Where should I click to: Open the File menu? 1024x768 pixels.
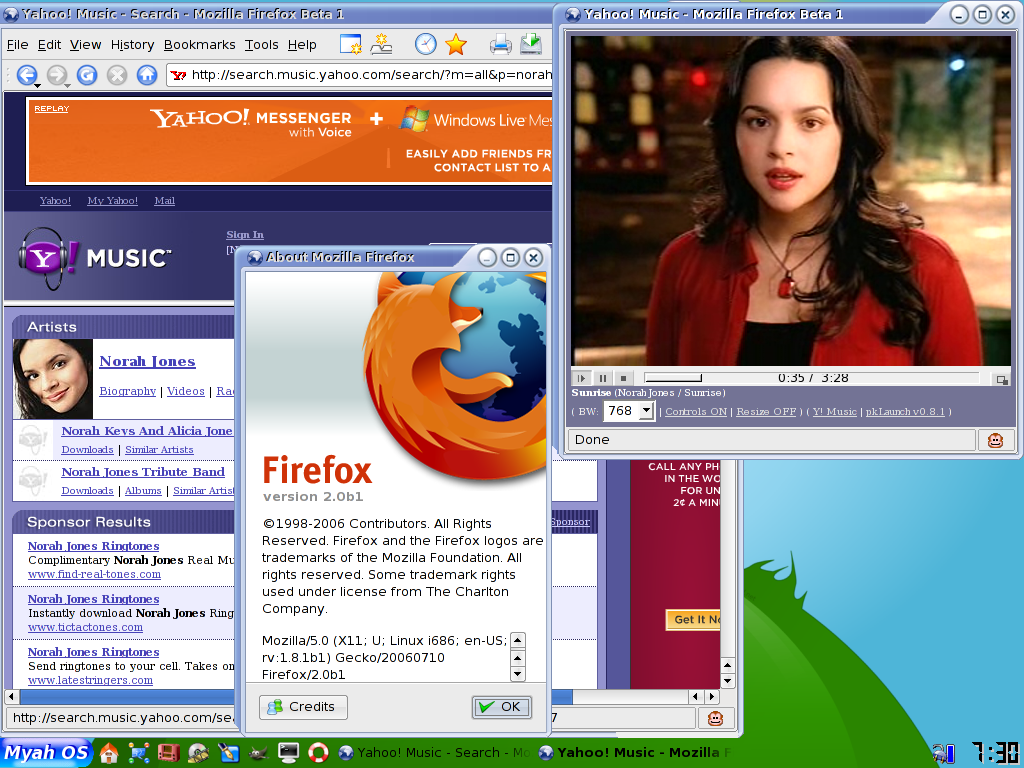tap(18, 45)
